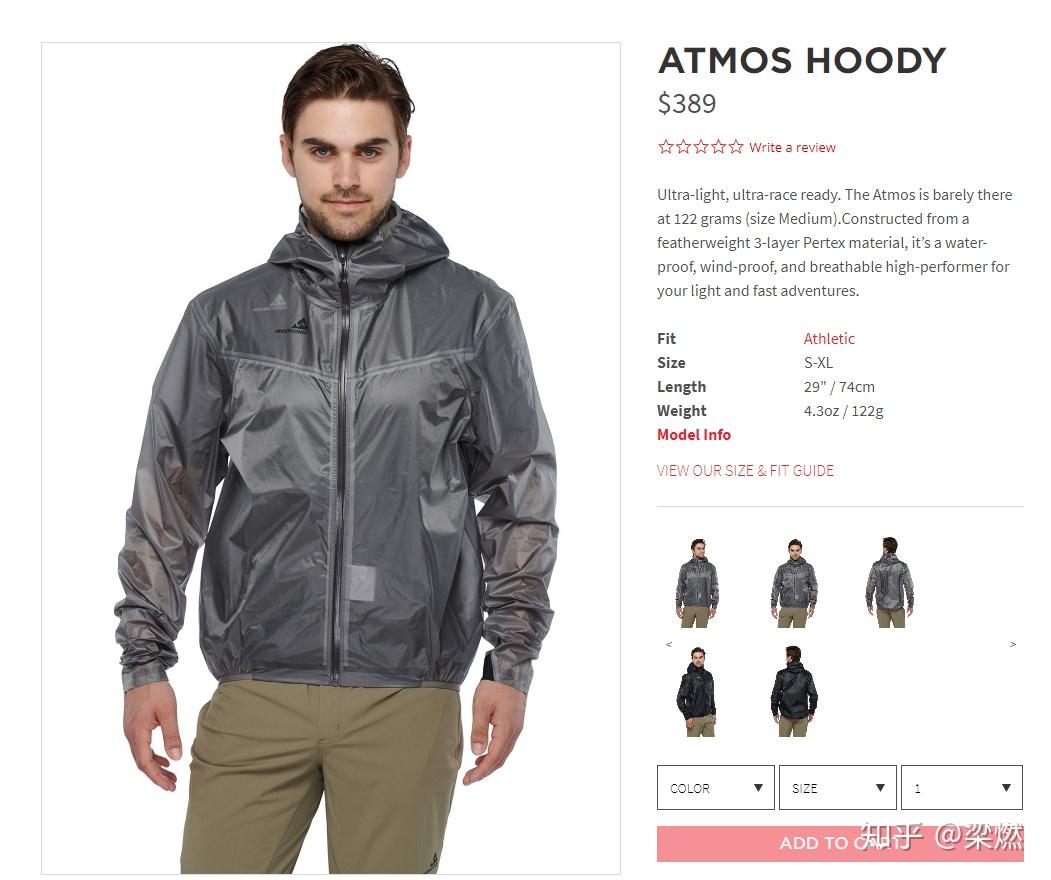1051x880 pixels.
Task: Click the second rating star
Action: coord(683,147)
